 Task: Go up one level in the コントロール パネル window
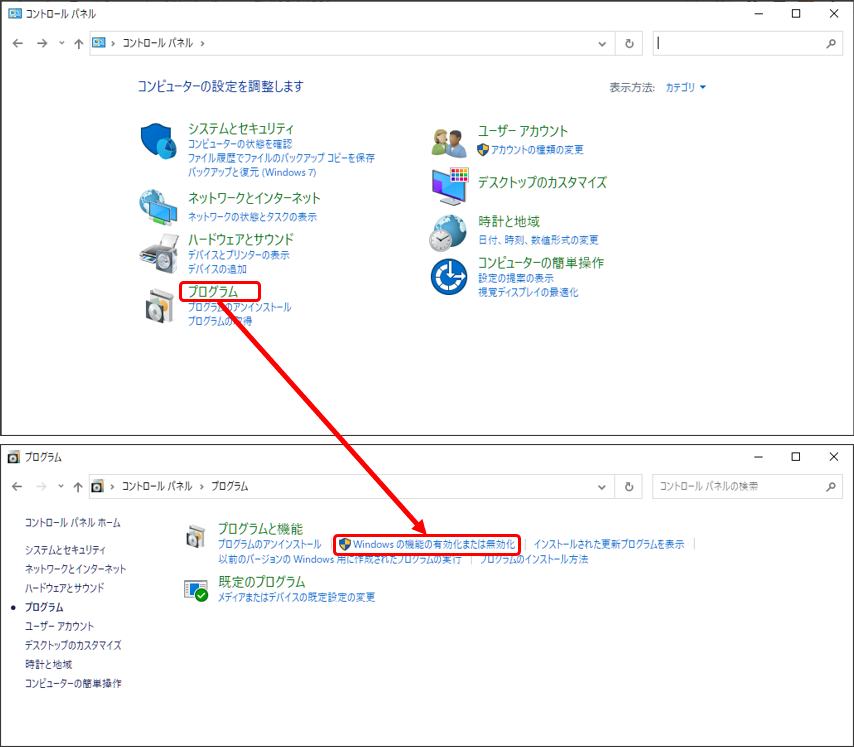79,44
